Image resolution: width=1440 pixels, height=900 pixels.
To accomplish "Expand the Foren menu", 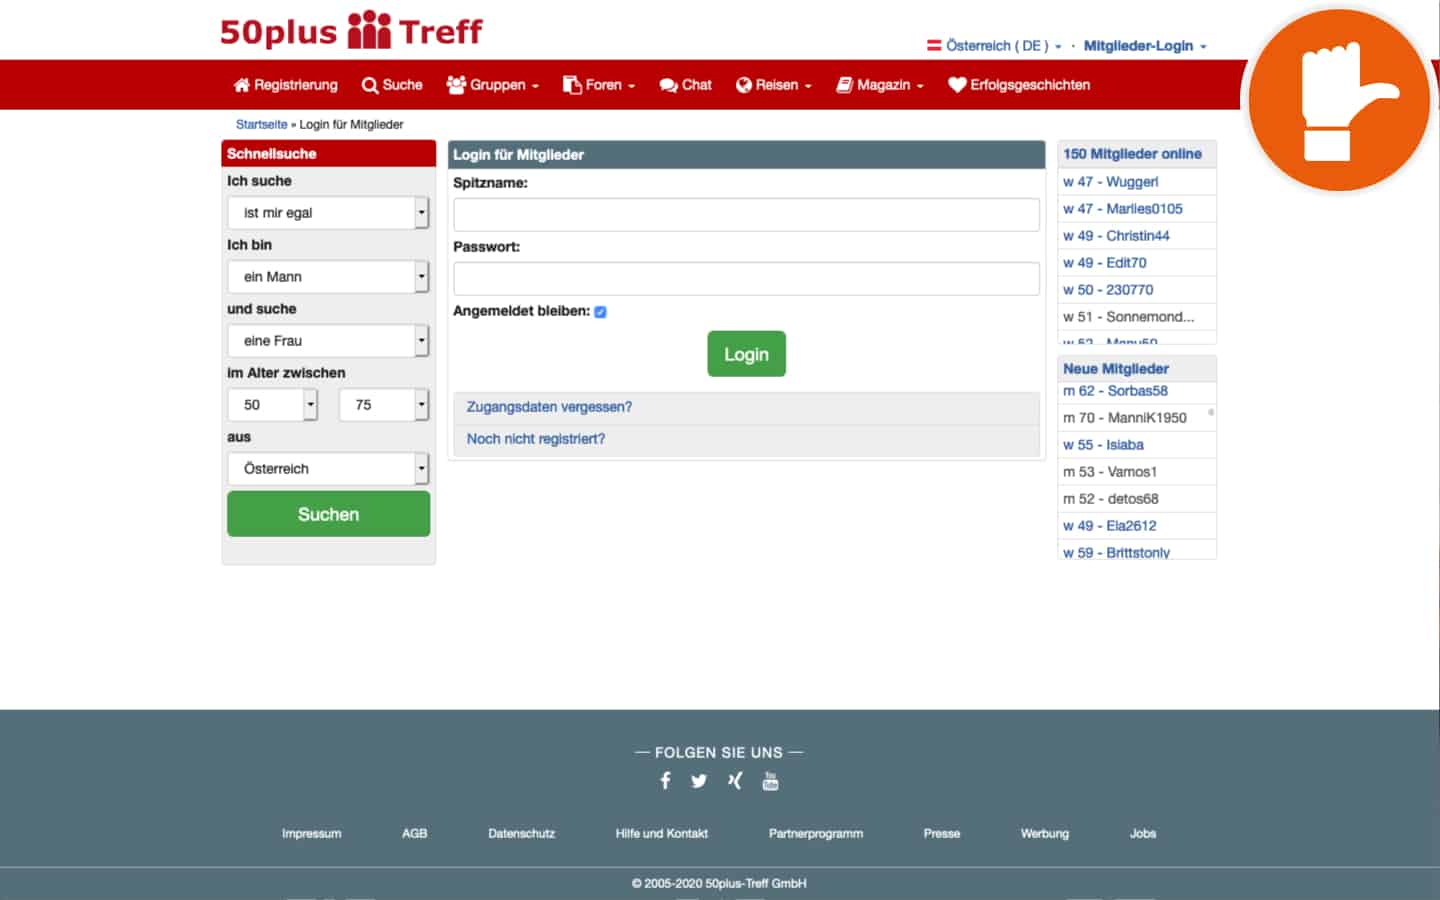I will pos(598,85).
